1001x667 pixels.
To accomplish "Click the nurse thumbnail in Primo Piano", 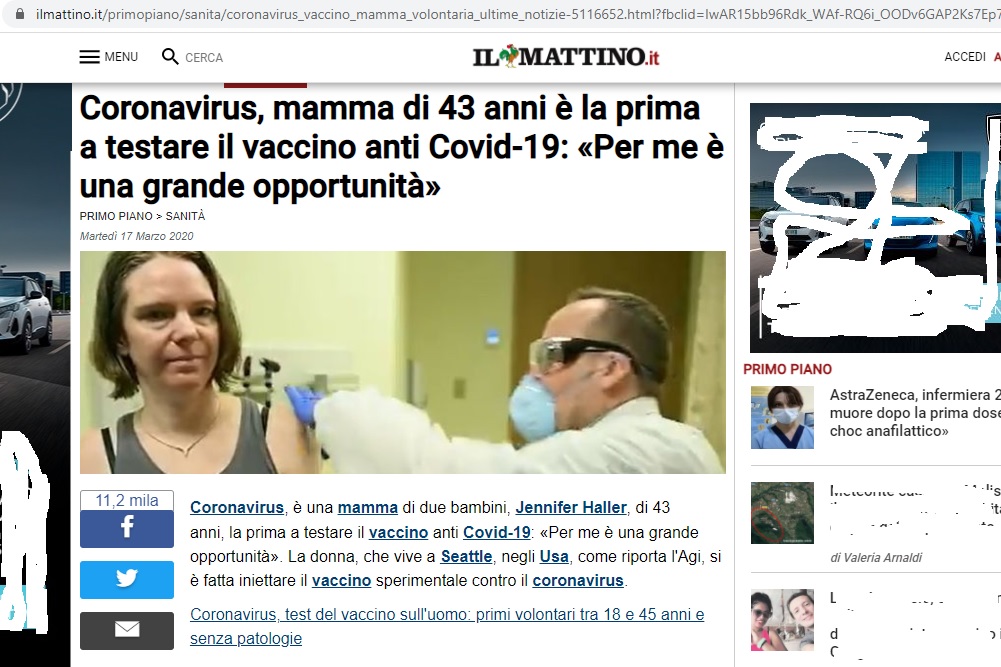I will pyautogui.click(x=782, y=417).
